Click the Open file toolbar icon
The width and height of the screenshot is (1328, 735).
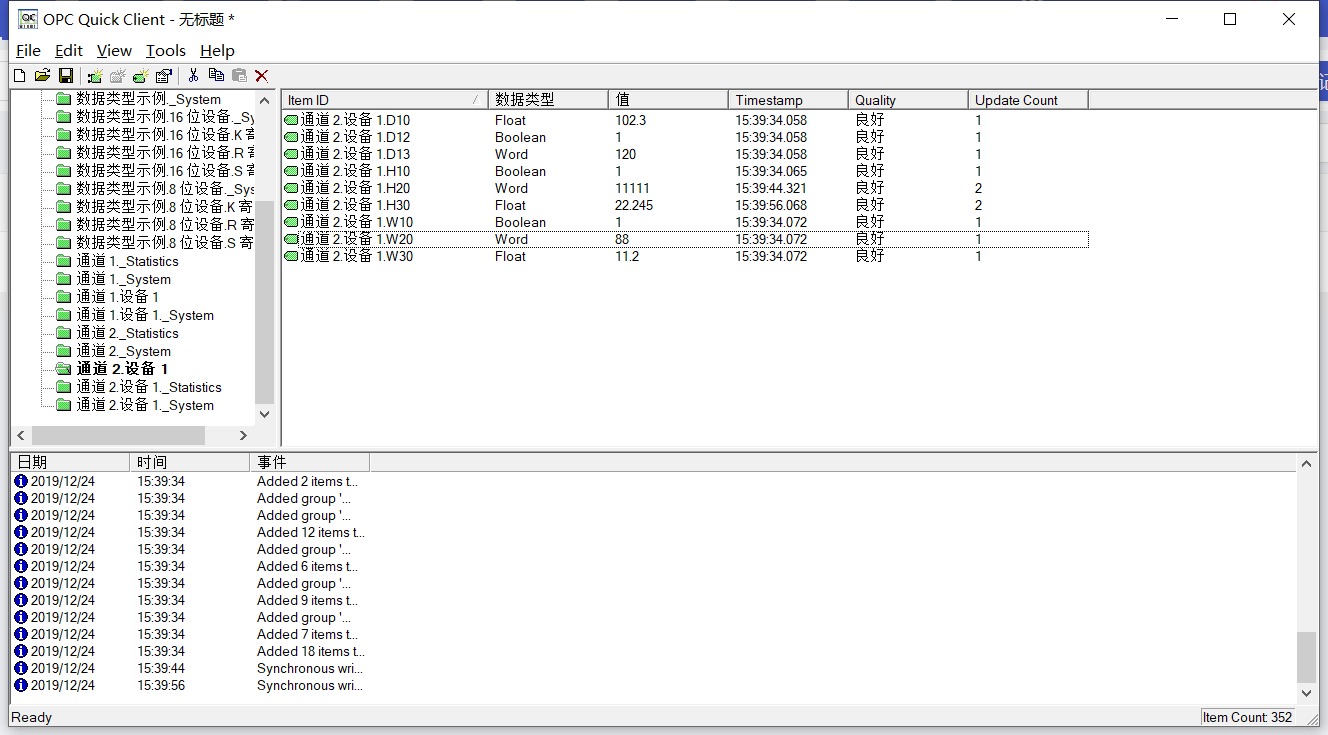point(42,76)
